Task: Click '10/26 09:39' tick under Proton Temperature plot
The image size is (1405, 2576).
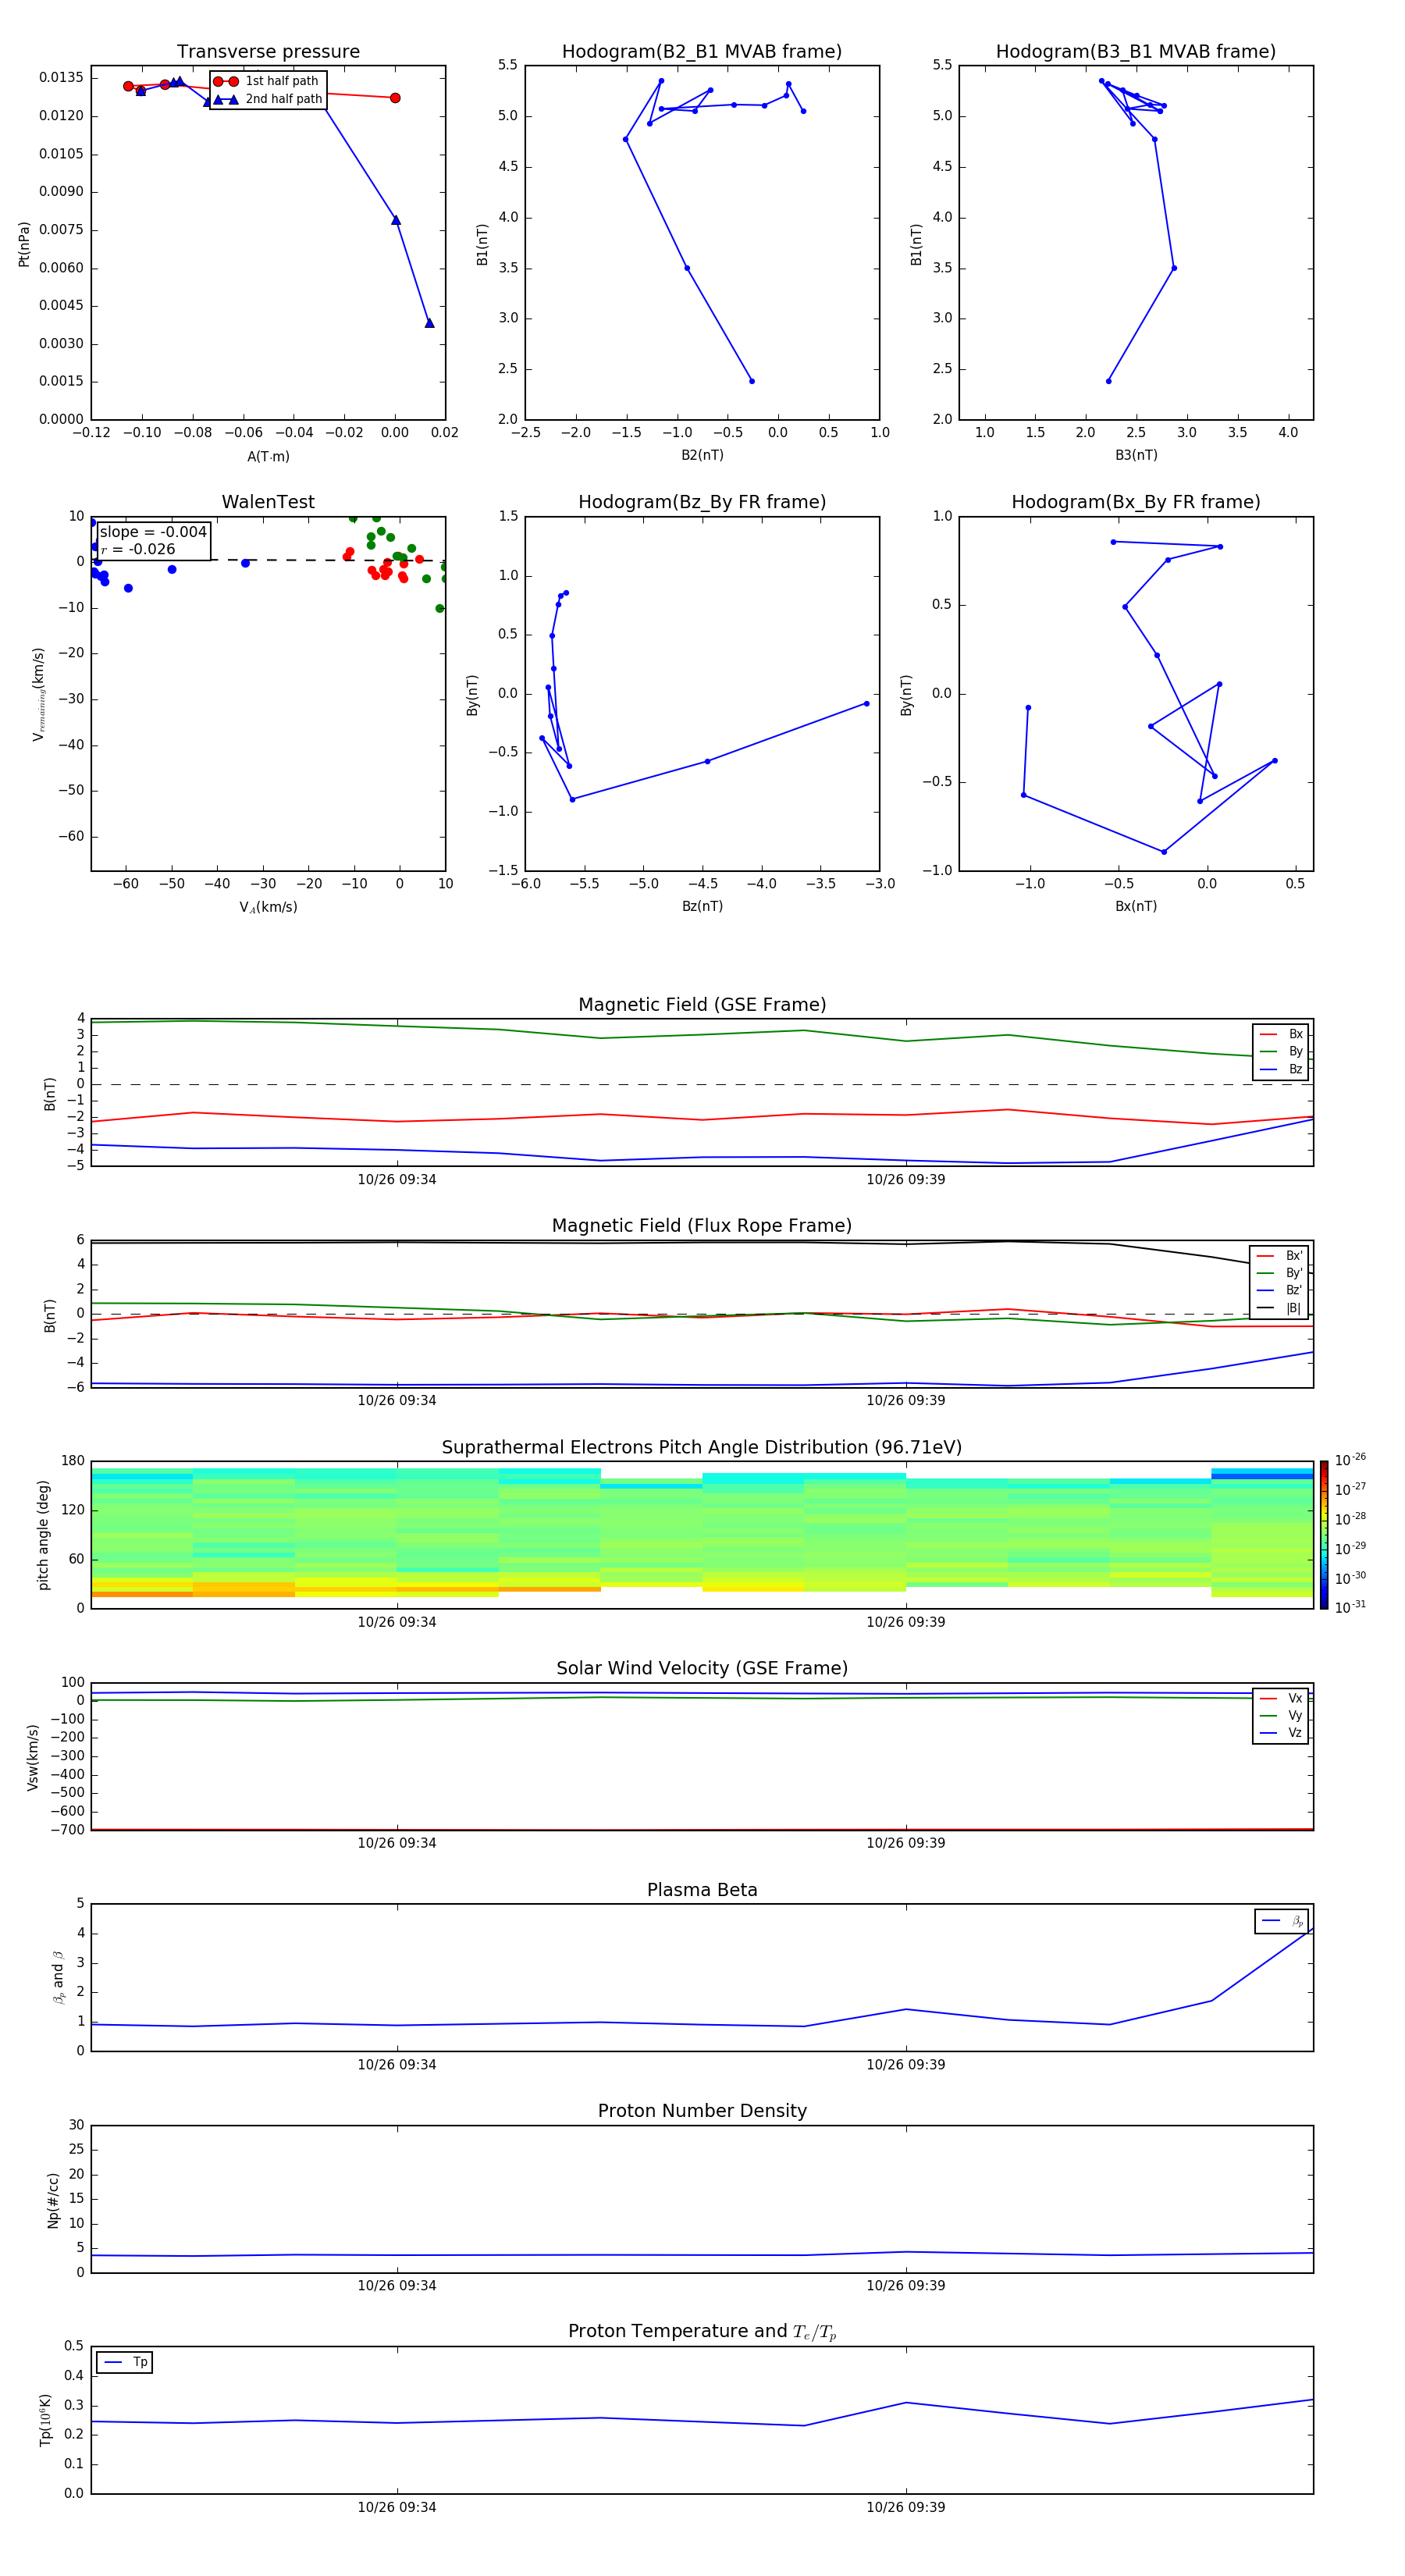Action: [x=906, y=2507]
